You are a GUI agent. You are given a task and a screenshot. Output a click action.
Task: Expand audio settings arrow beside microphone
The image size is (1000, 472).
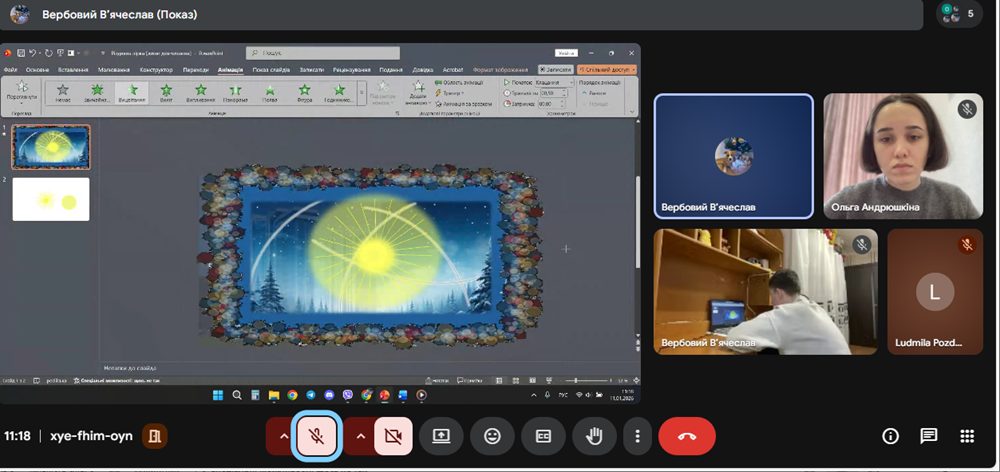coord(284,436)
